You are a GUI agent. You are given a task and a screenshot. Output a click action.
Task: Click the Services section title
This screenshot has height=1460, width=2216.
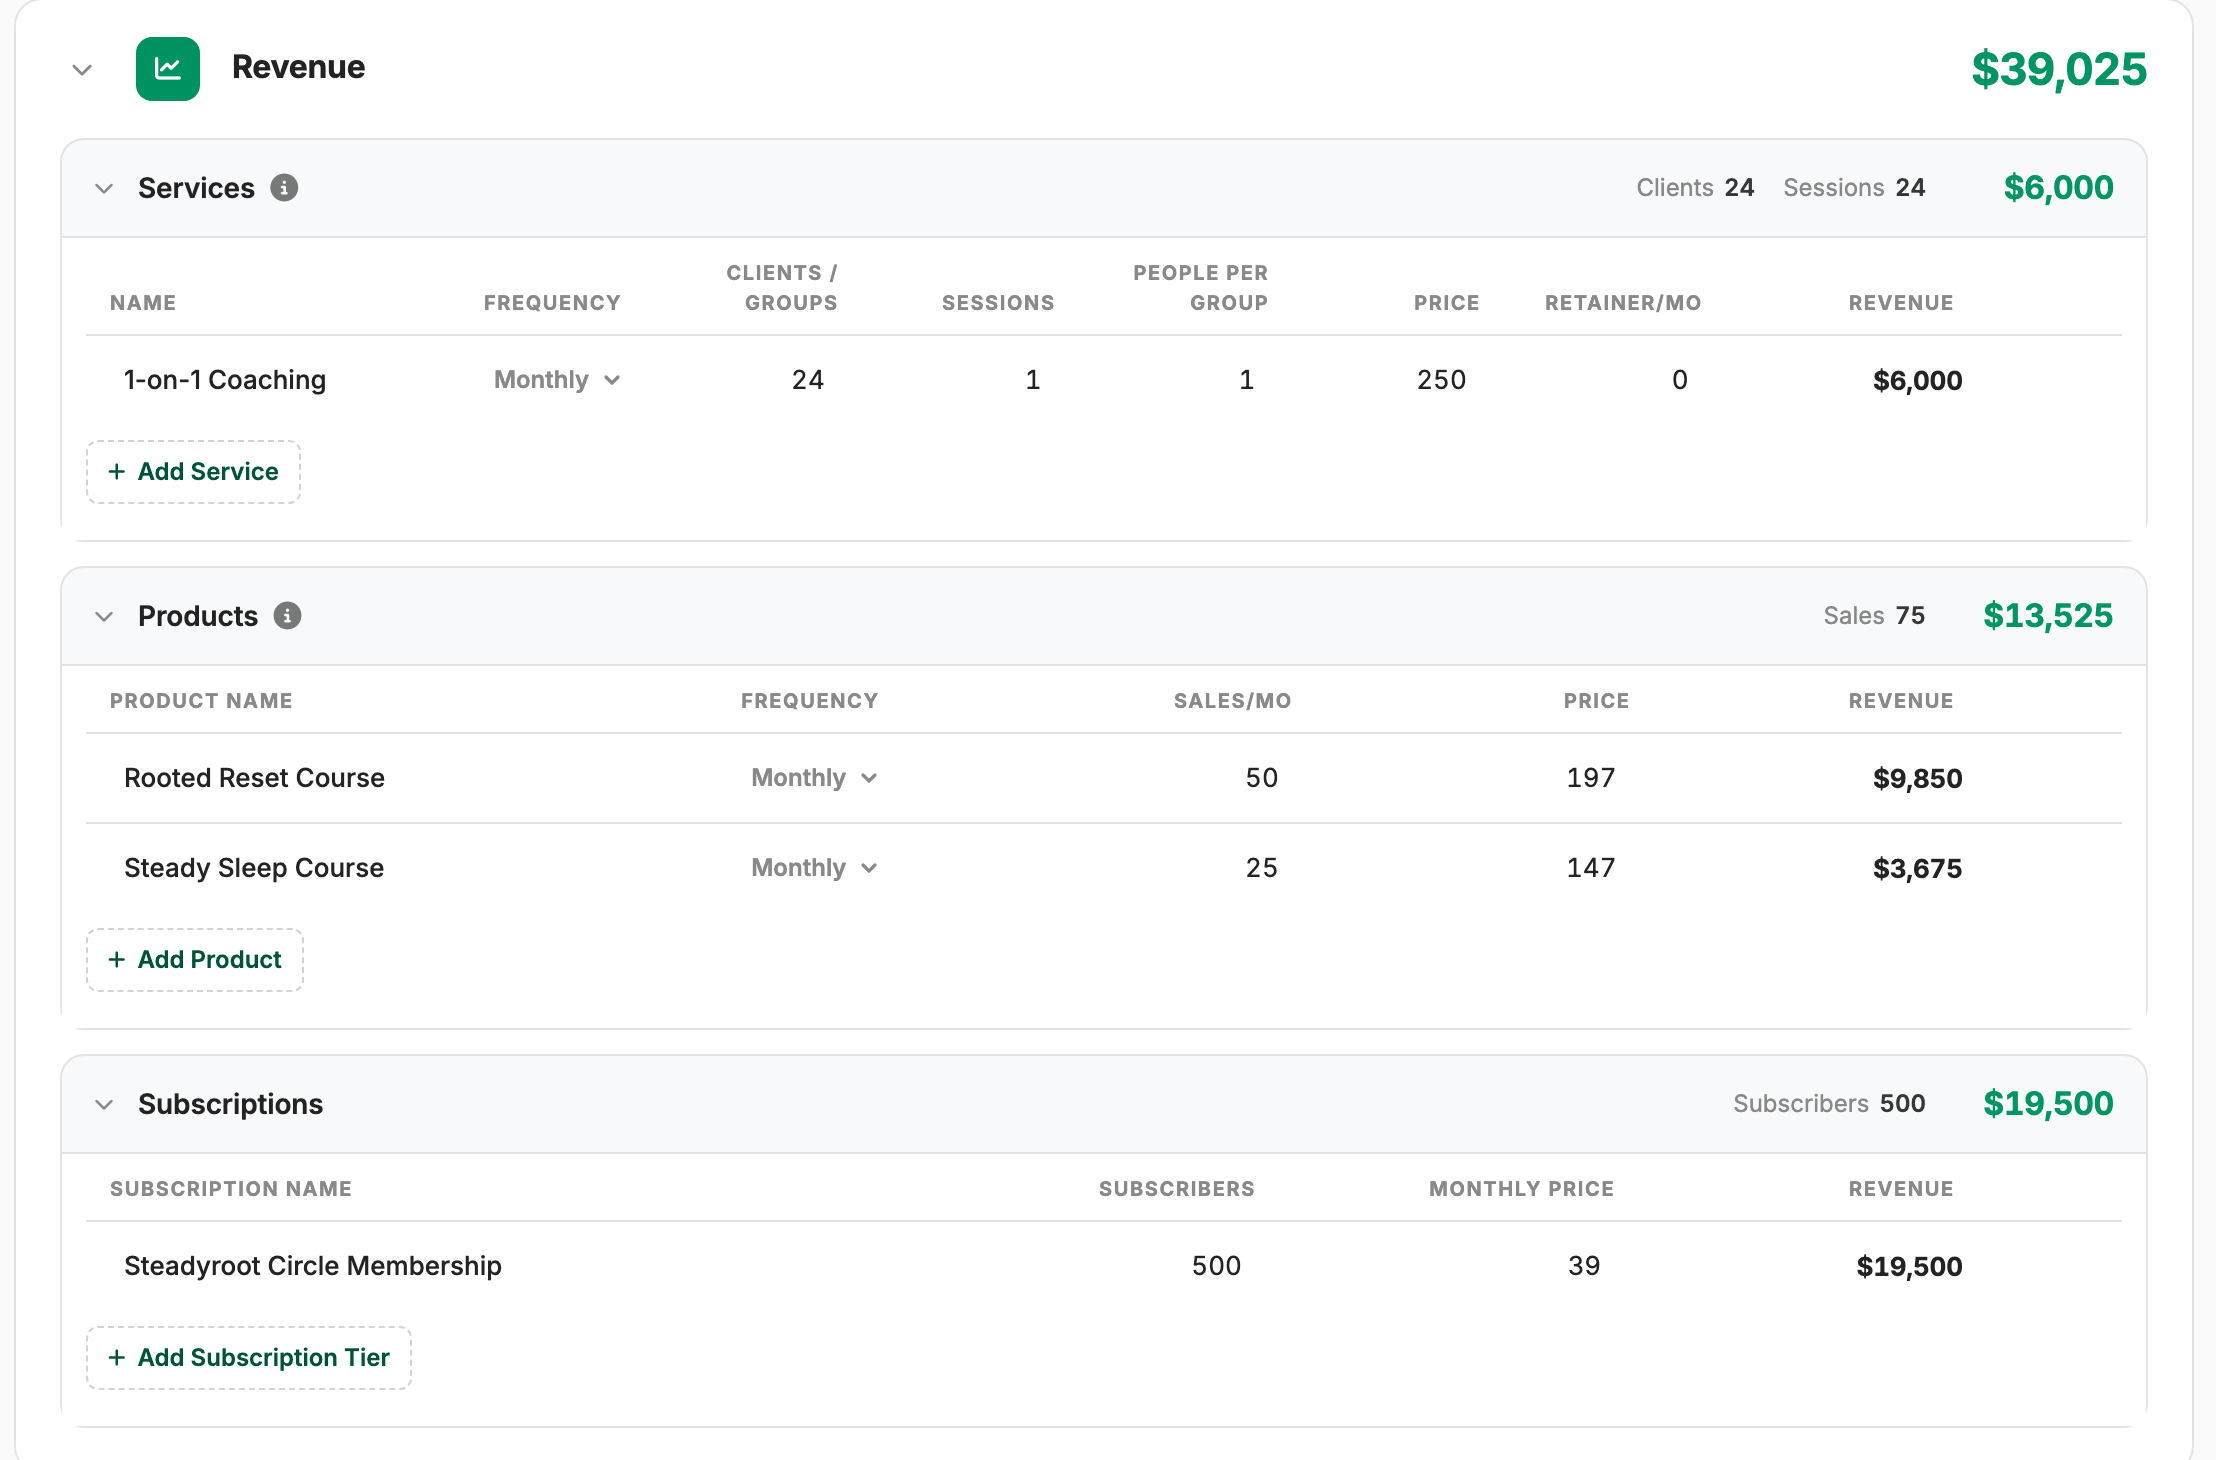point(196,188)
